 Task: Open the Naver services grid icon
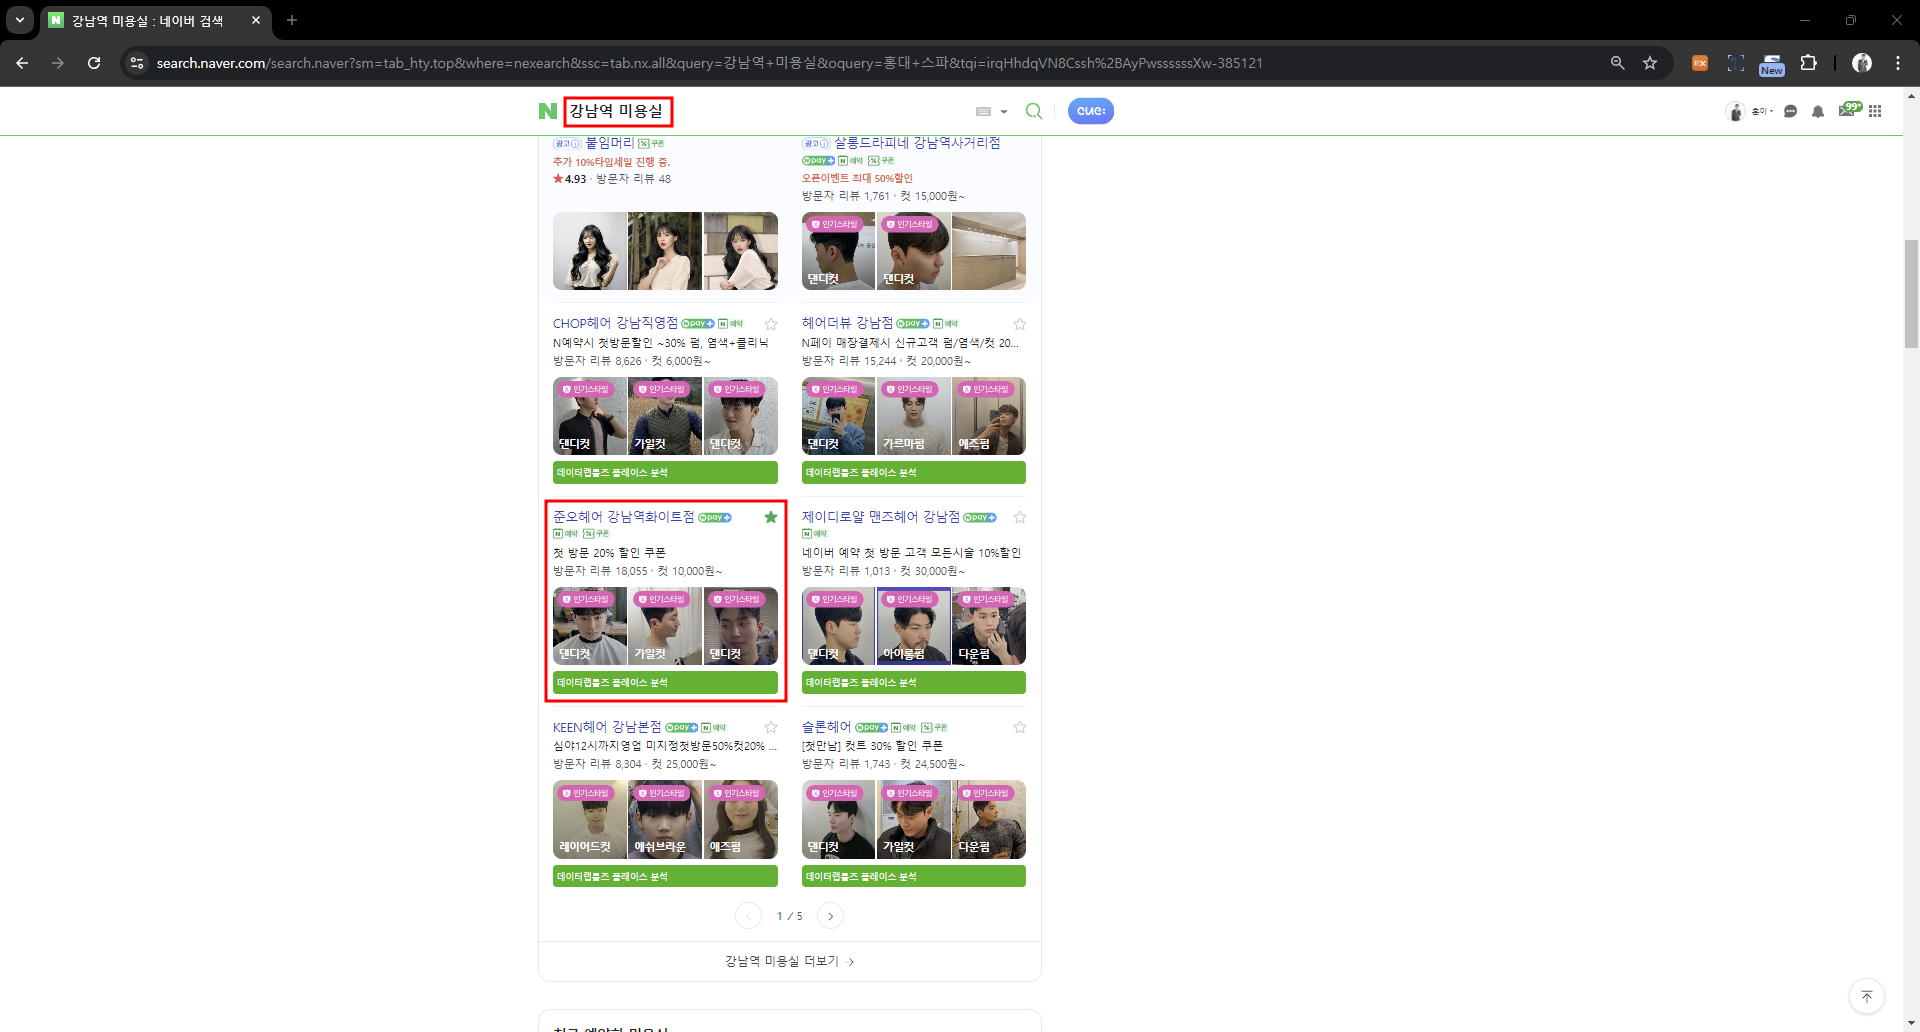[x=1875, y=111]
